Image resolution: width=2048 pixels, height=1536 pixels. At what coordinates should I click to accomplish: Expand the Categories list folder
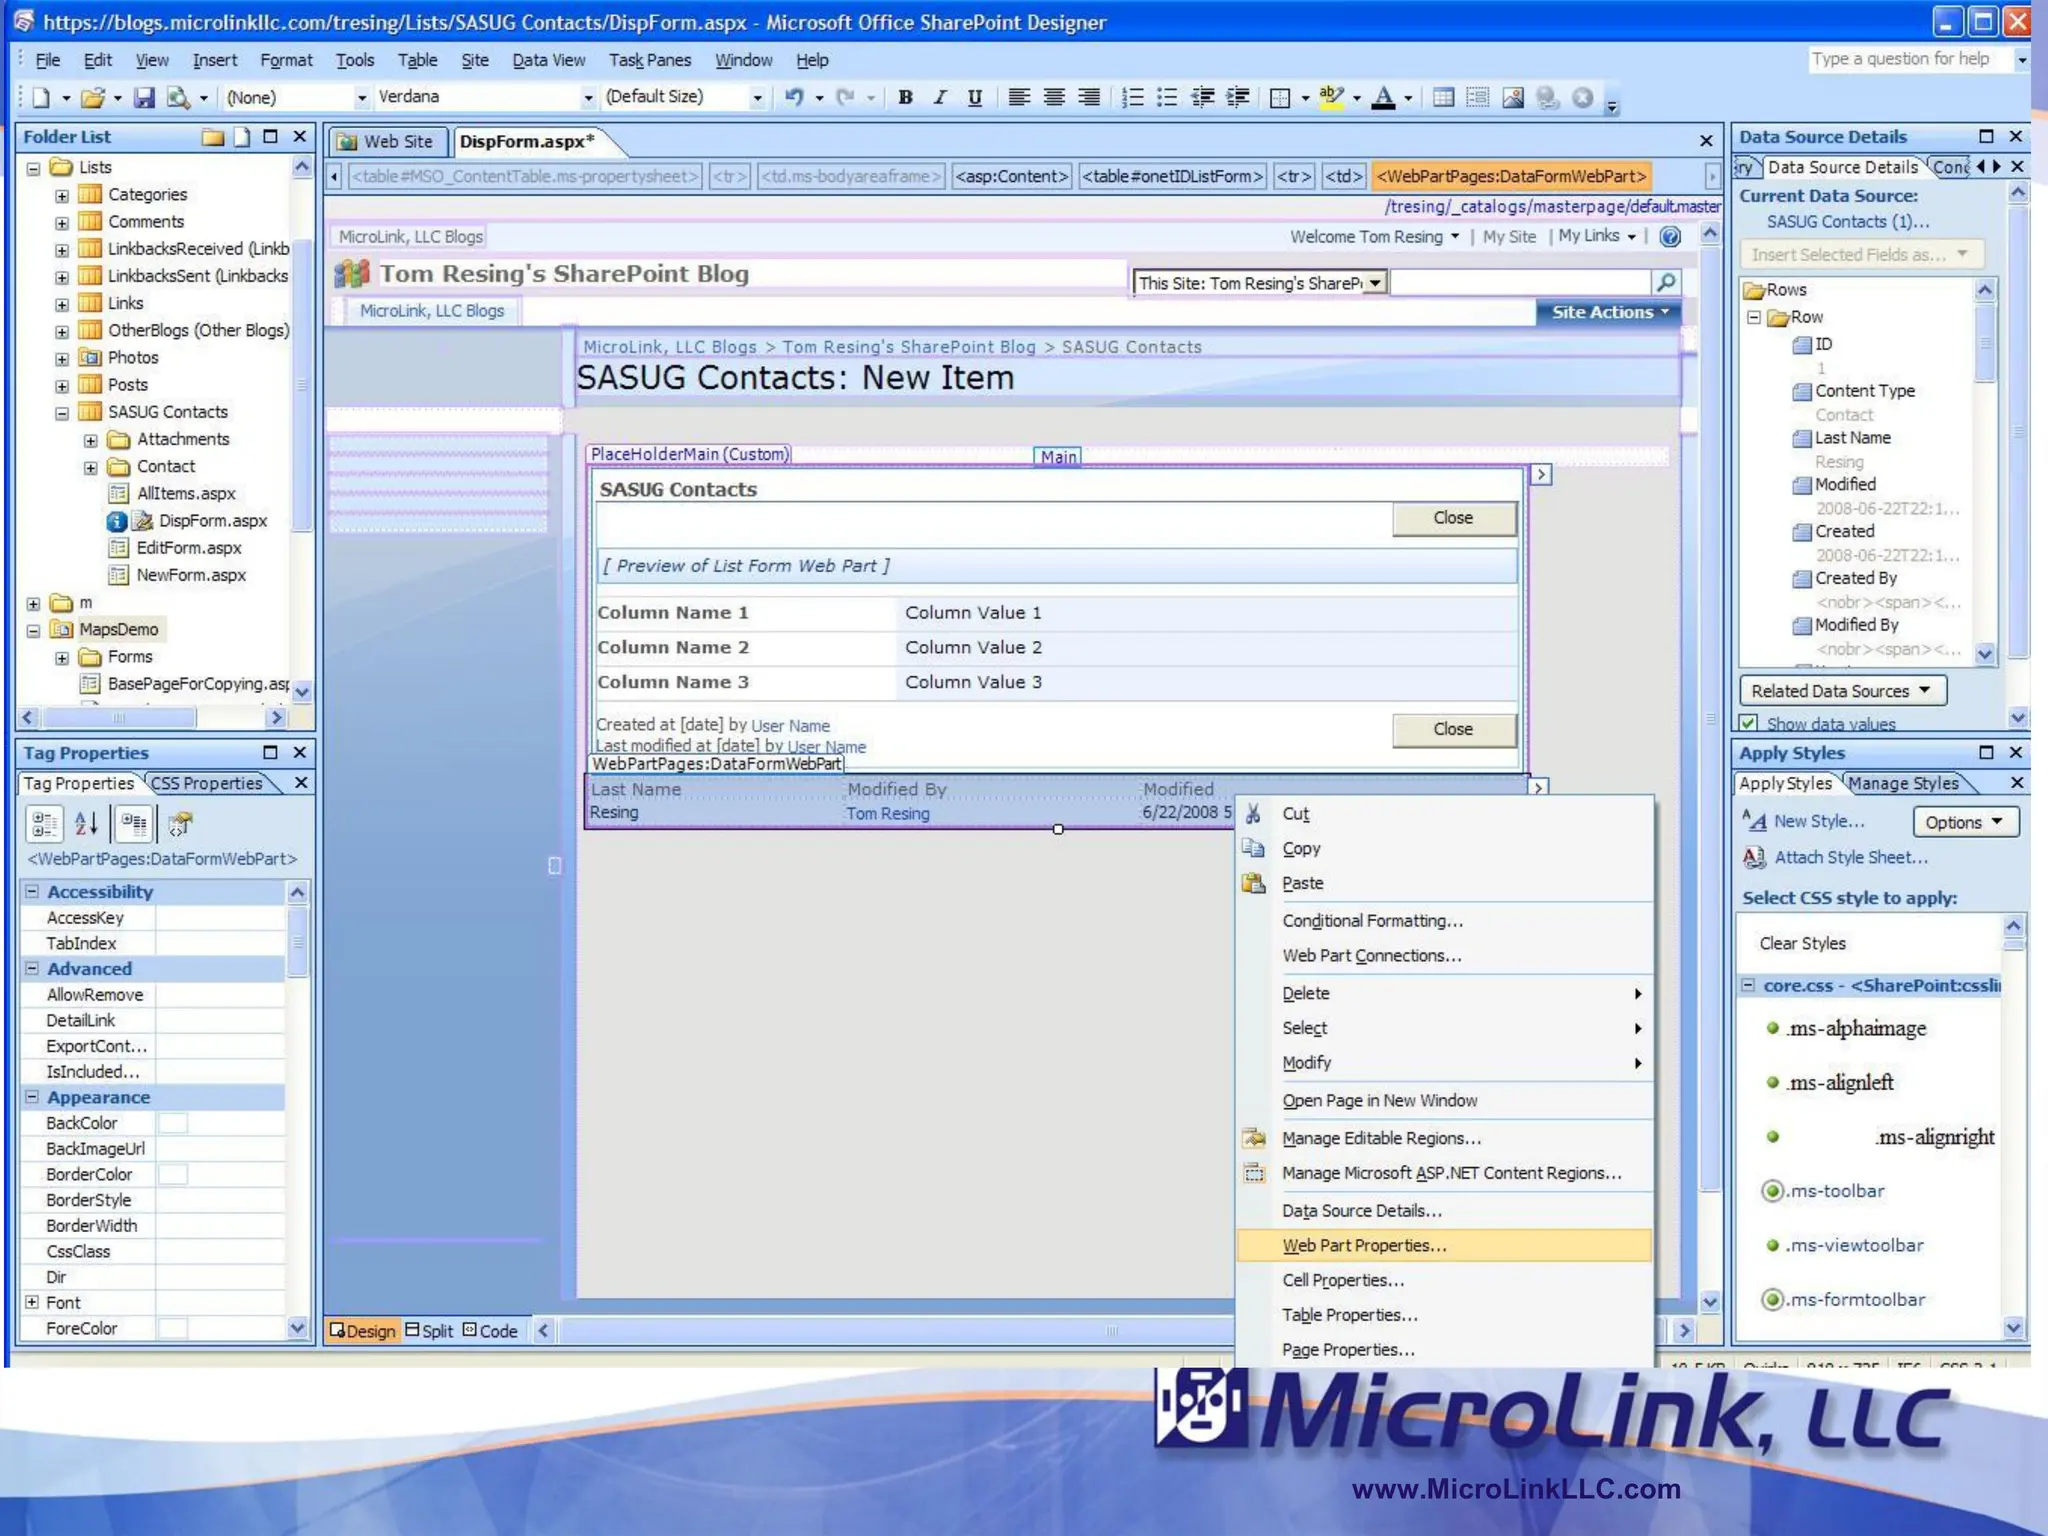click(x=62, y=195)
